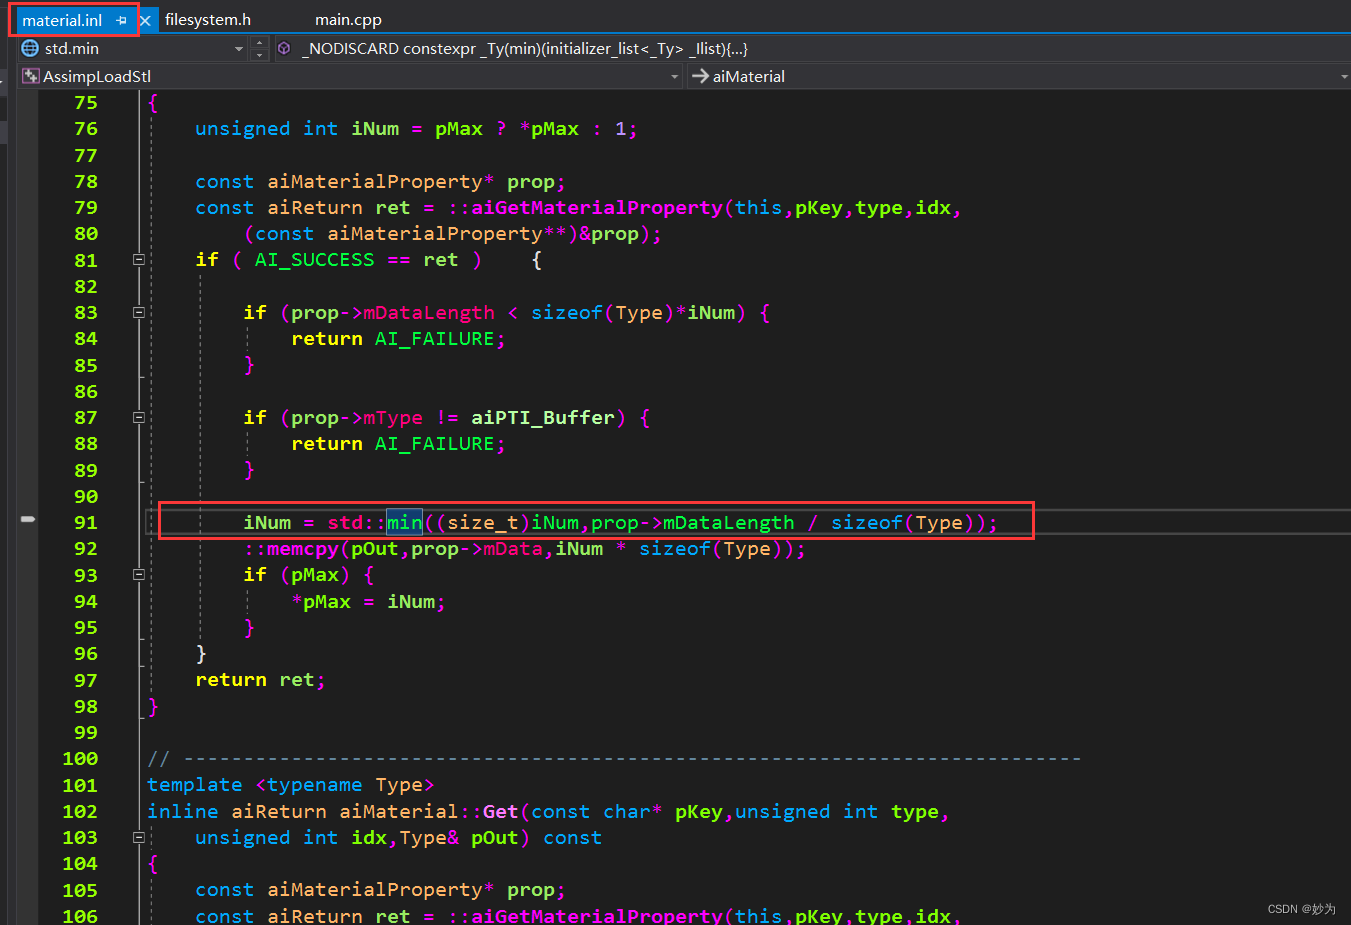The height and width of the screenshot is (925, 1351).
Task: Click 'aiGetMaterialProperty' on line 79
Action: [597, 208]
